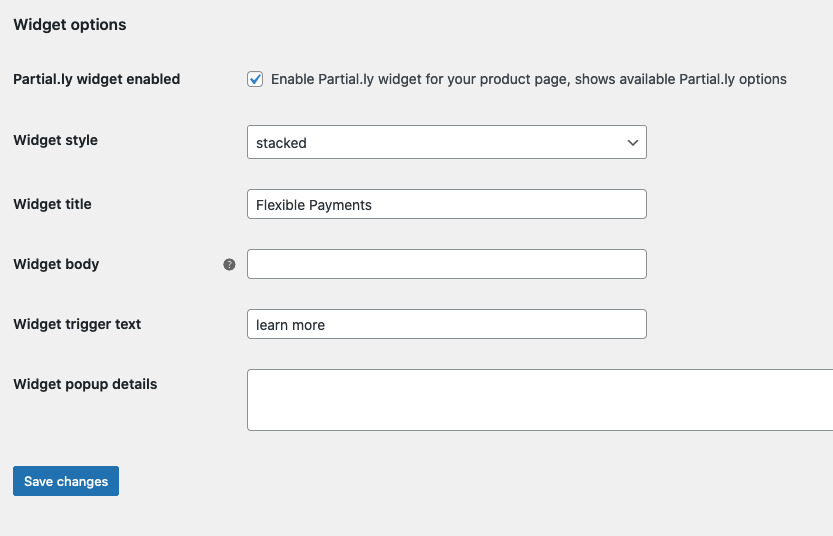Place cursor after Flexible Payments text

tap(373, 205)
